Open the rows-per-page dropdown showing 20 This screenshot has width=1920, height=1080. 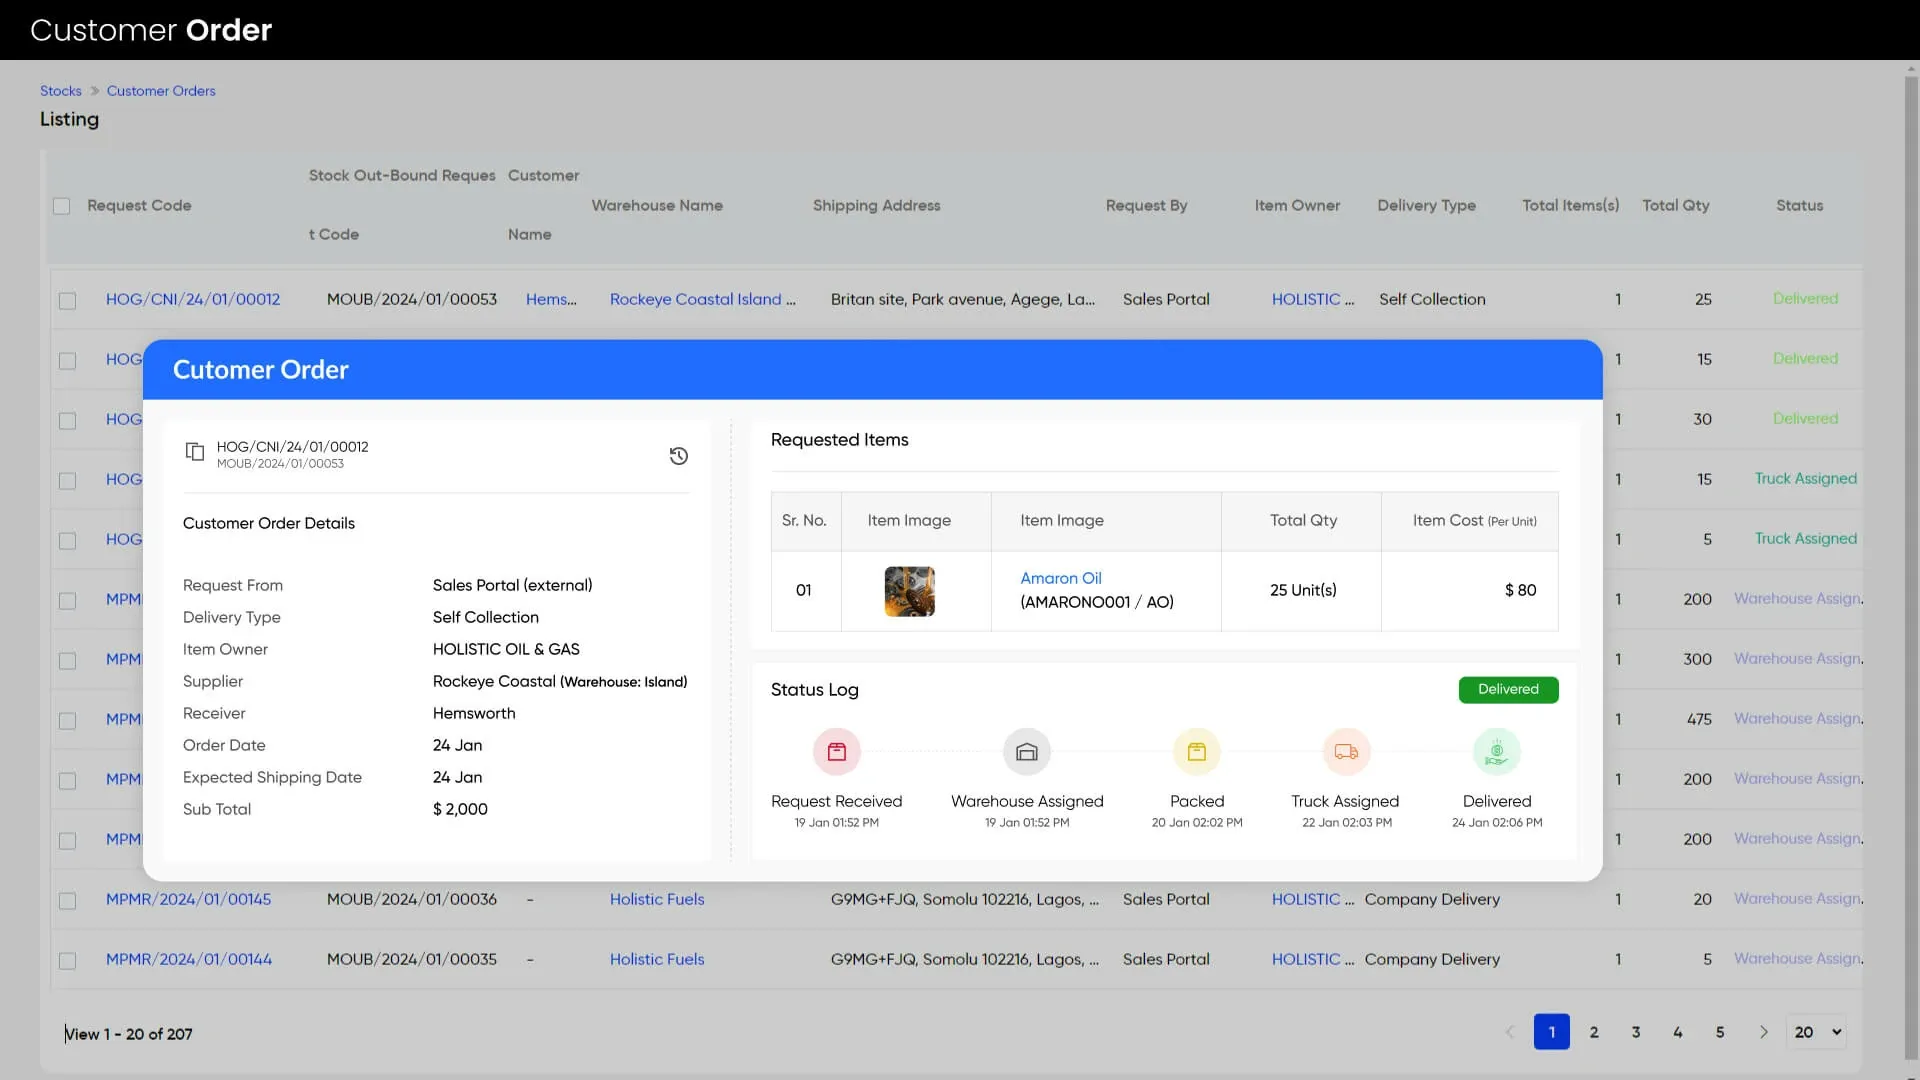click(1817, 1032)
